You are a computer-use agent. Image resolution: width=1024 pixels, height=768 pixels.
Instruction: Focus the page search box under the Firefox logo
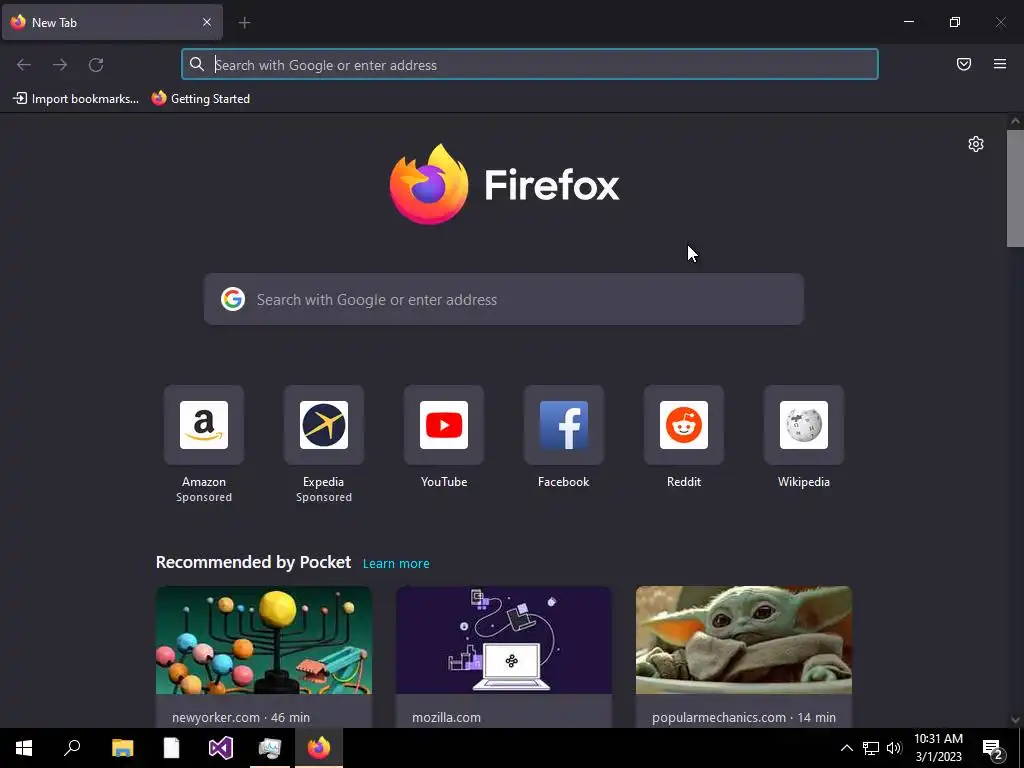point(504,299)
